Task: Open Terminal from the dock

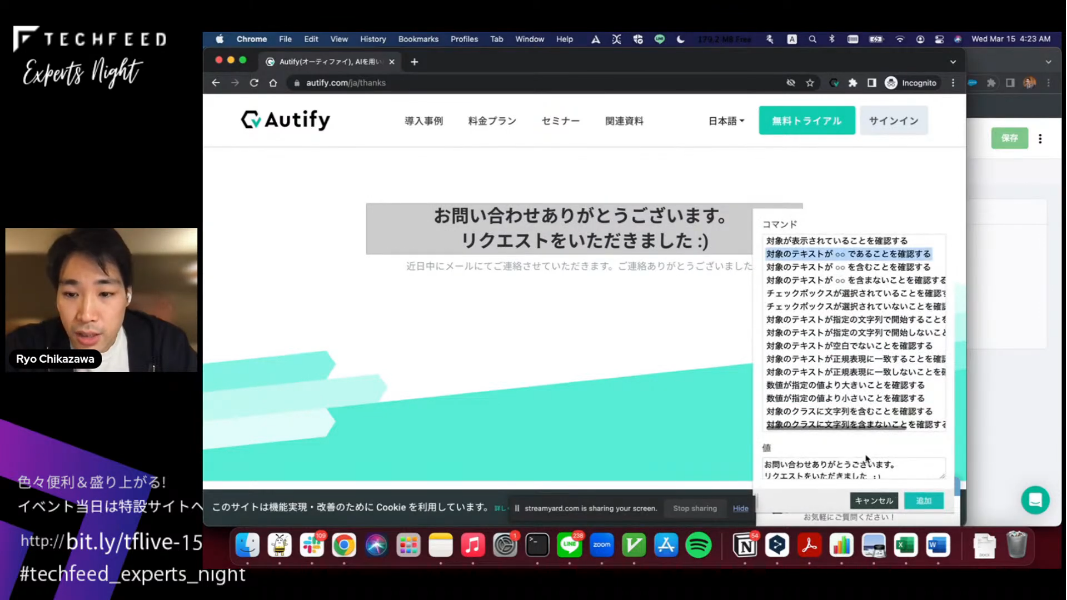Action: [x=537, y=545]
